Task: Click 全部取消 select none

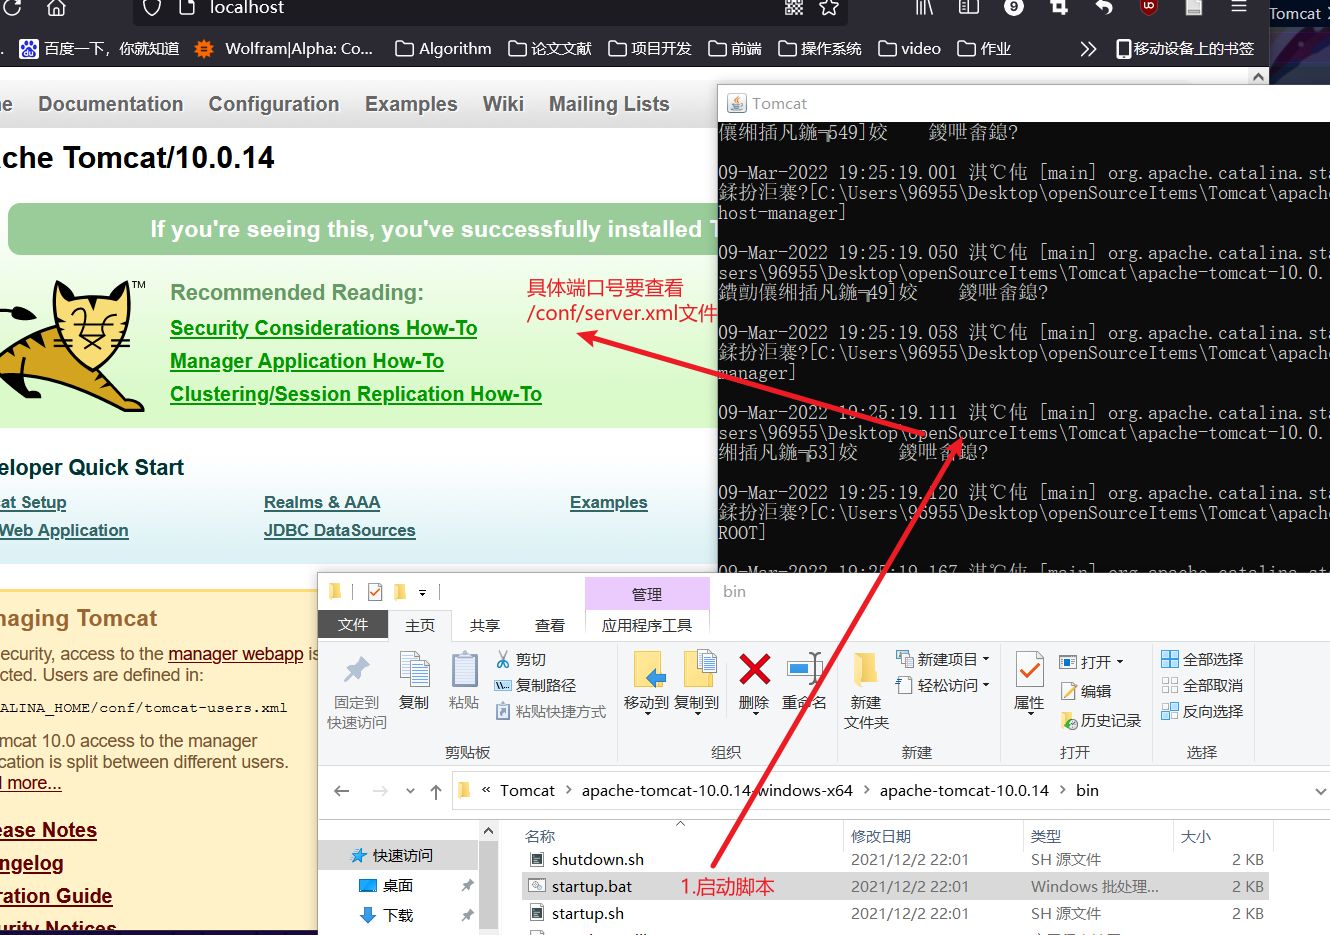Action: coord(1202,685)
